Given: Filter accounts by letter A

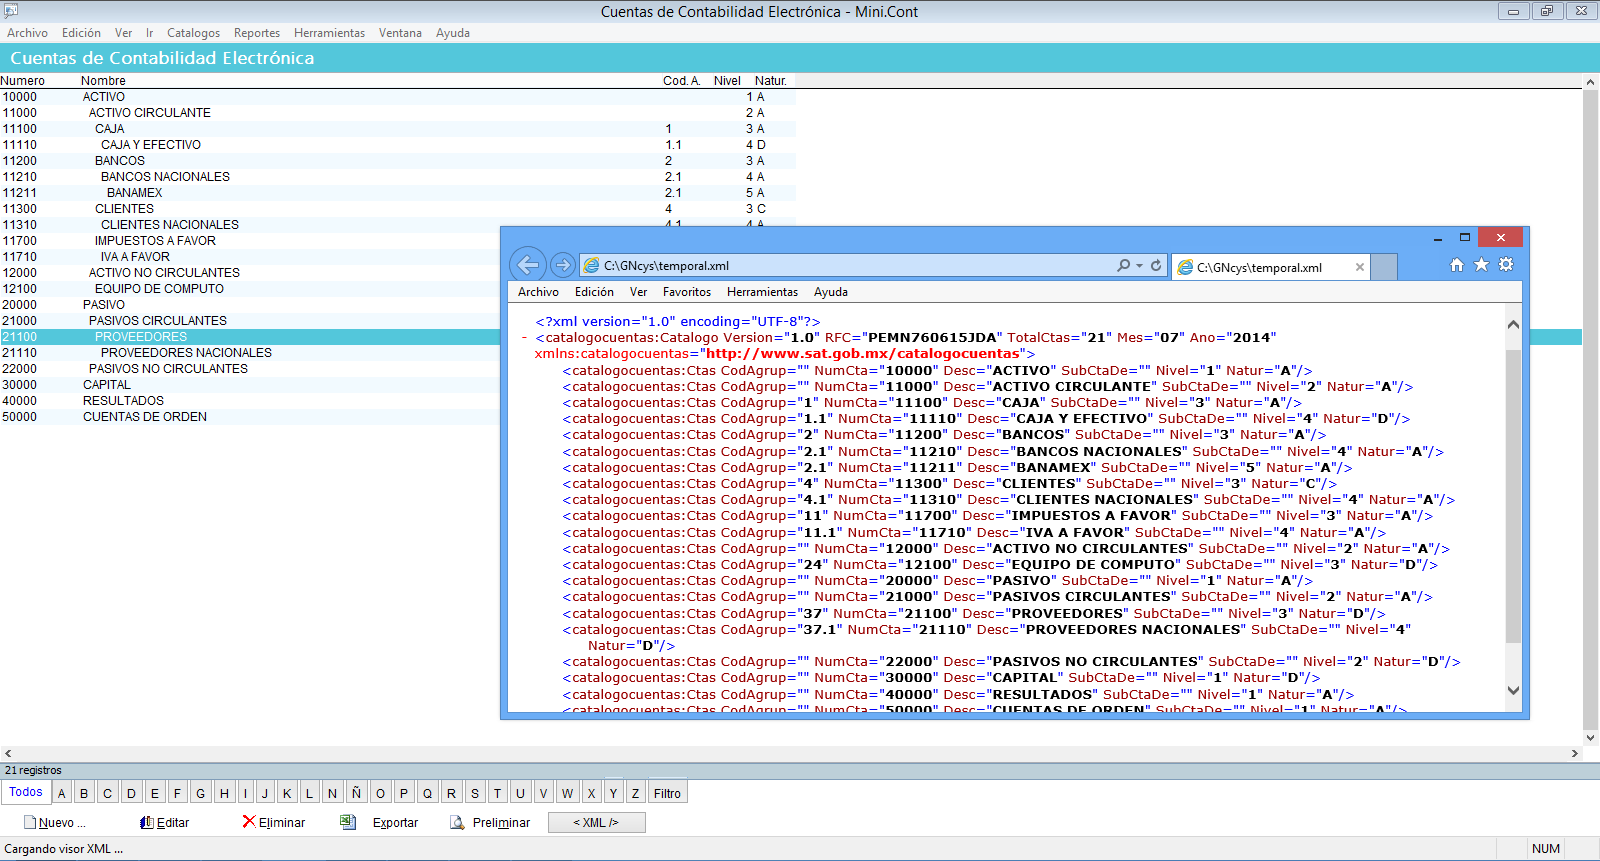Looking at the screenshot, I should [62, 793].
